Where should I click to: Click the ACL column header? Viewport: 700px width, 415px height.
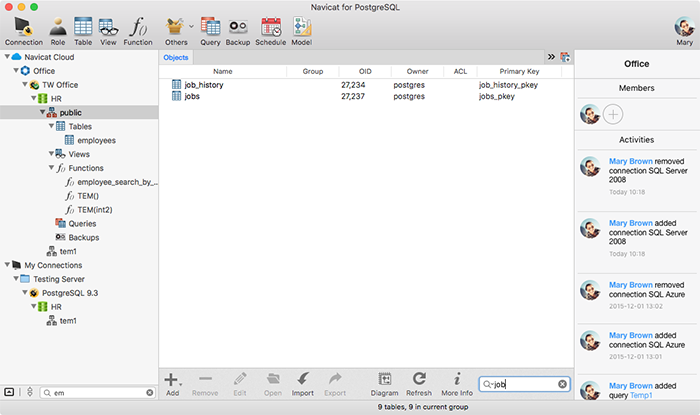(x=460, y=71)
